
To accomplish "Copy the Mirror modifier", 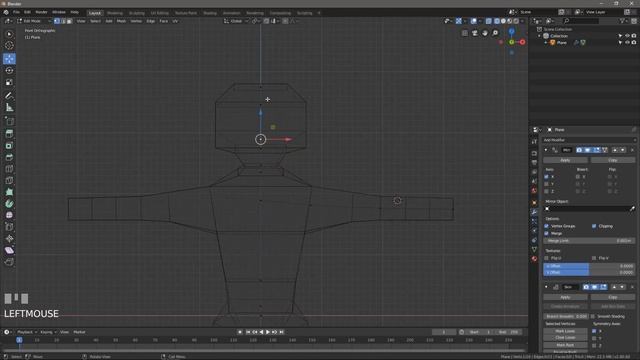I will (613, 160).
